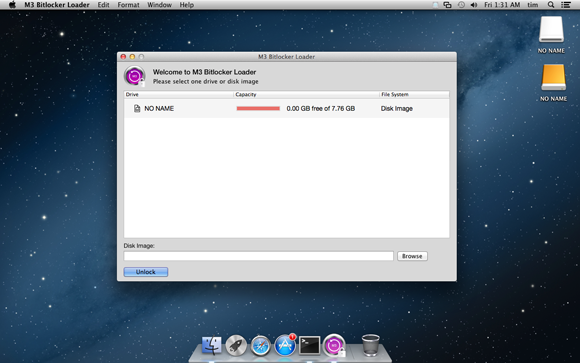Image resolution: width=580 pixels, height=363 pixels.
Task: Open the Format menu
Action: [x=128, y=5]
